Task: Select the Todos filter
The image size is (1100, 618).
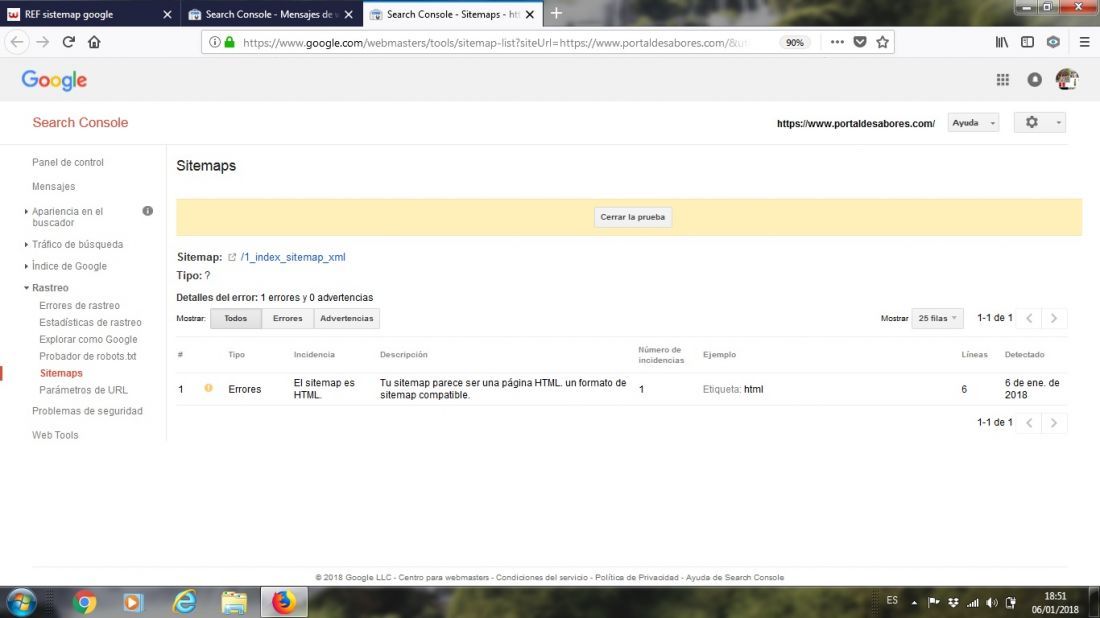Action: pyautogui.click(x=236, y=318)
